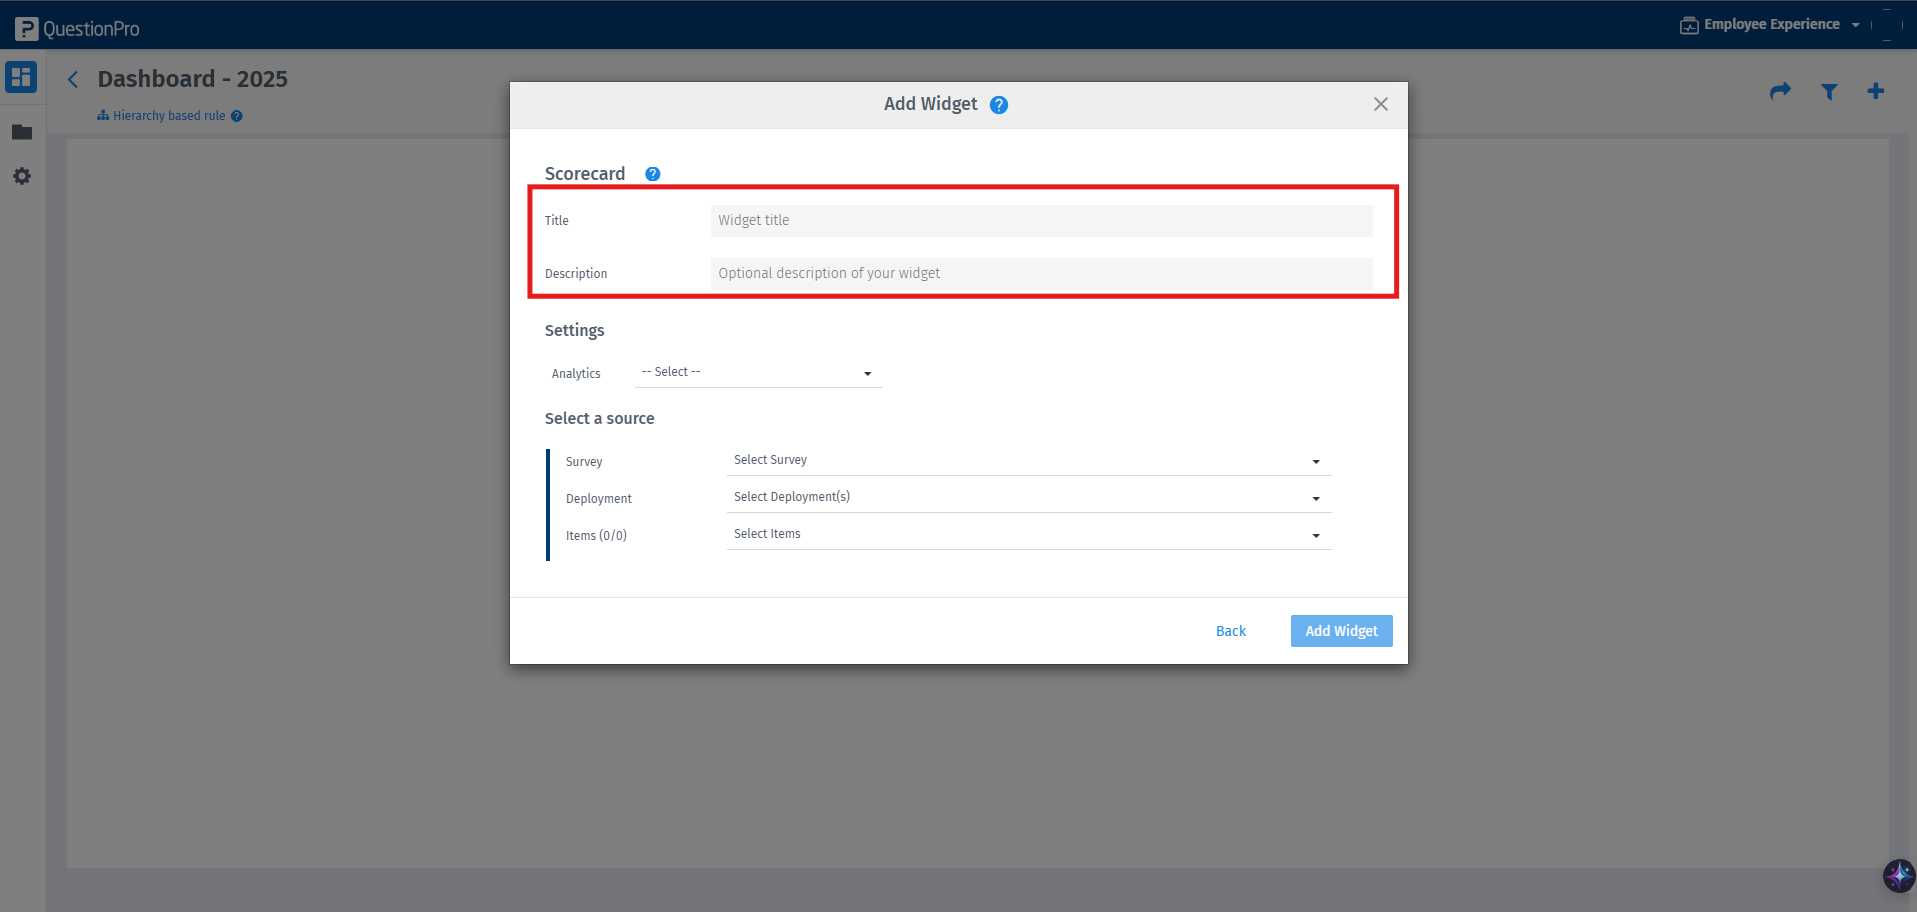1917x912 pixels.
Task: Open the Analytics Select dropdown
Action: tap(757, 372)
